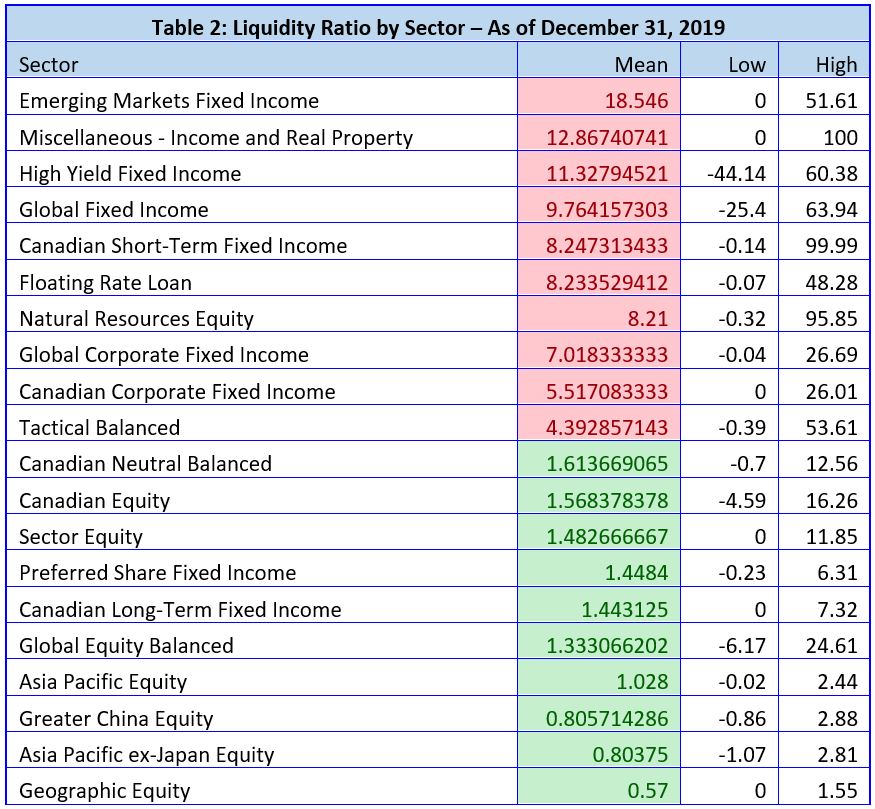Click the 'High' column header
This screenshot has height=809, width=875.
836,65
